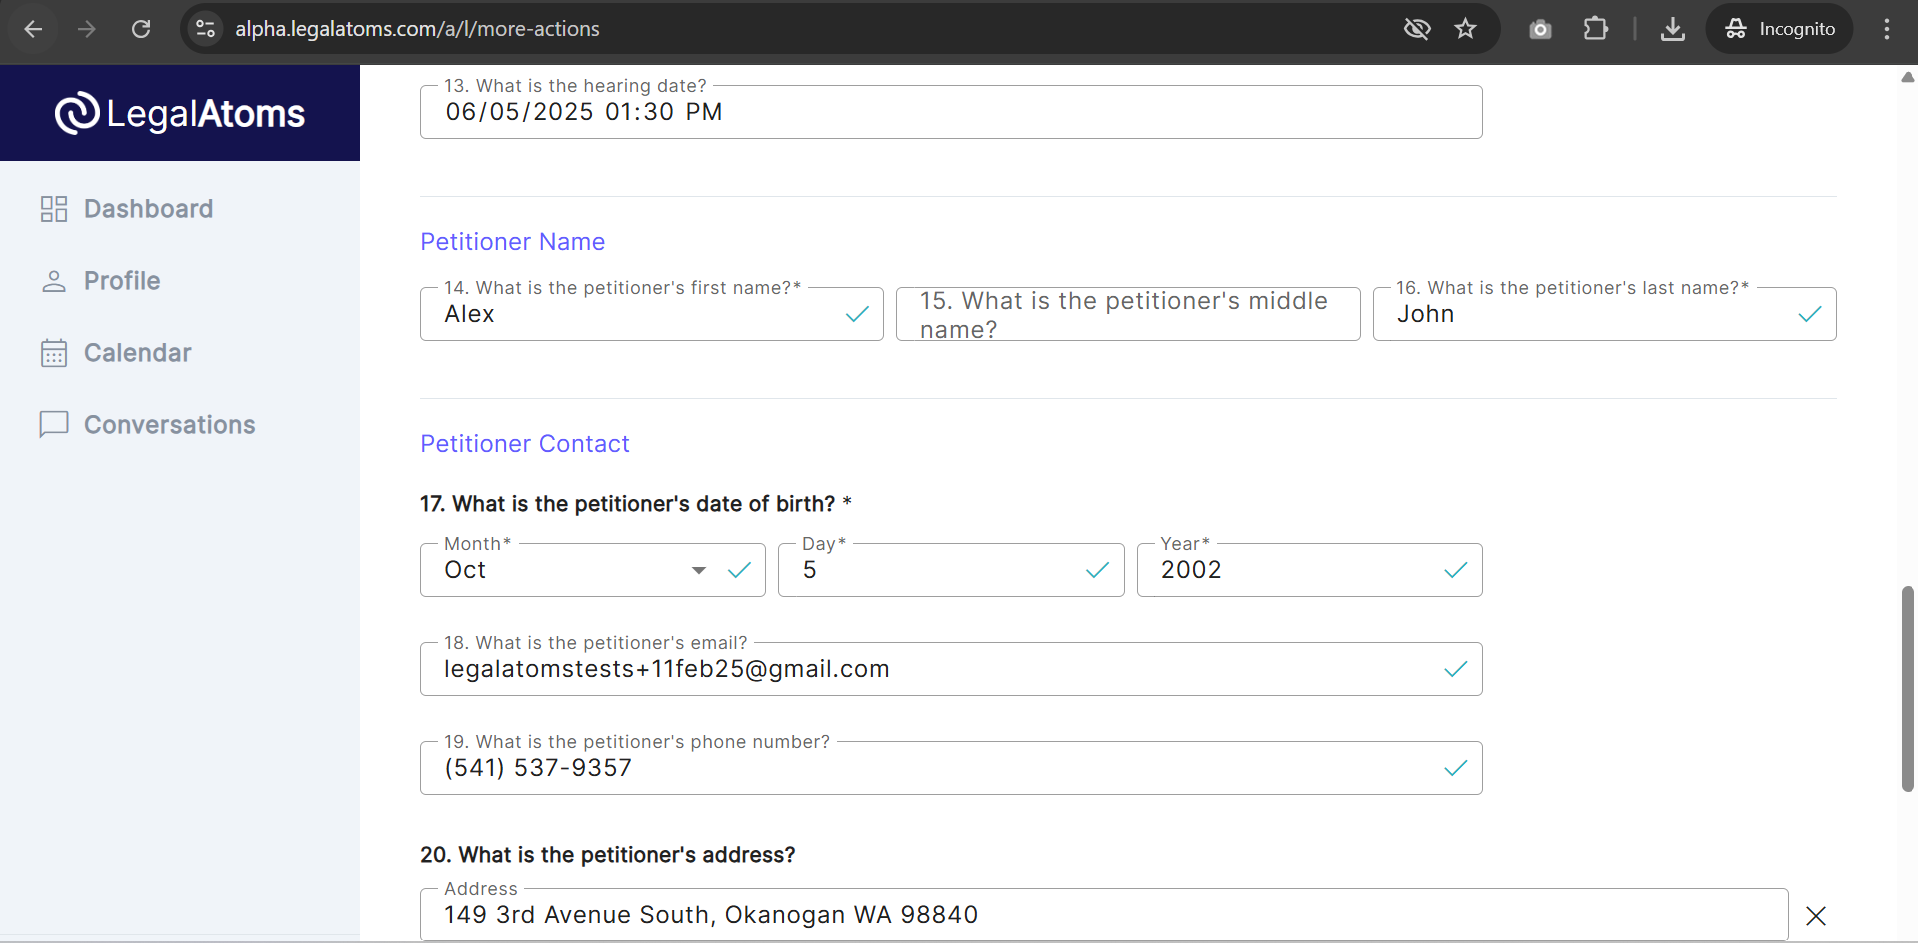
Task: Click the Profile person icon
Action: [54, 281]
